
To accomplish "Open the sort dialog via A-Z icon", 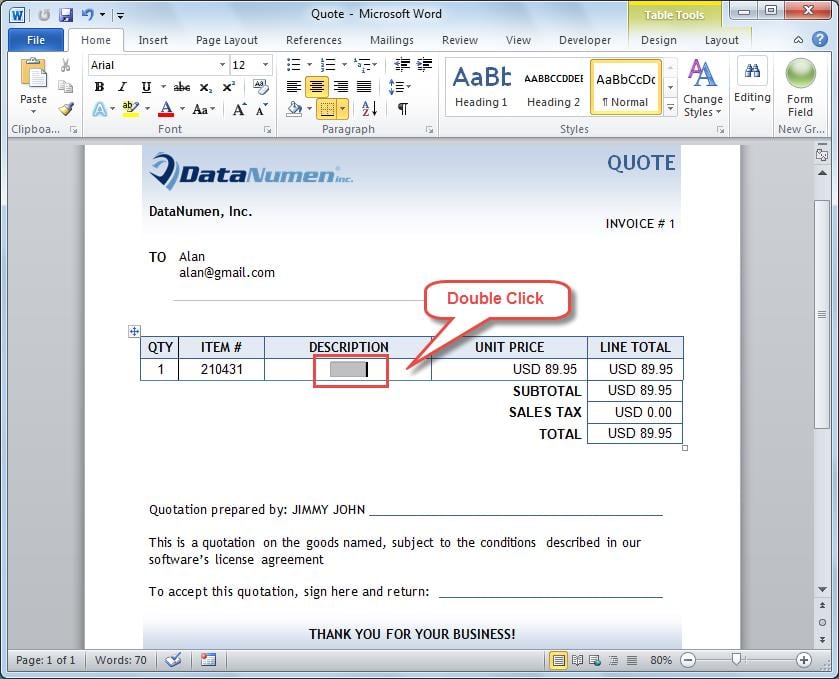I will 368,108.
